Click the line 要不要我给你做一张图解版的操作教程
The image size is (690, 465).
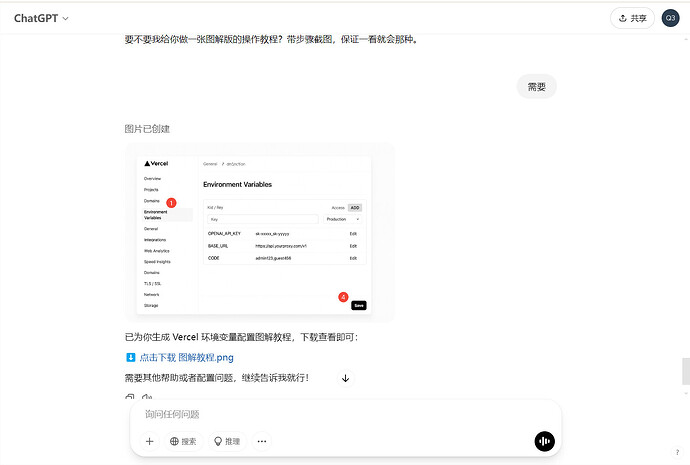pyautogui.click(x=203, y=40)
